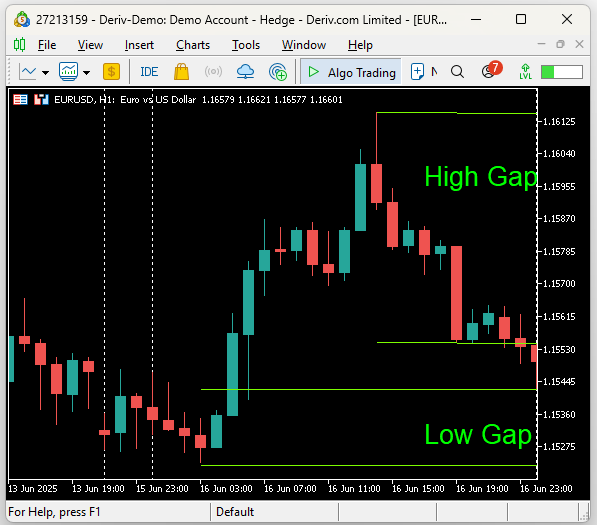Click the EURUSD, H1 chart title text
The width and height of the screenshot is (597, 525).
coord(85,100)
